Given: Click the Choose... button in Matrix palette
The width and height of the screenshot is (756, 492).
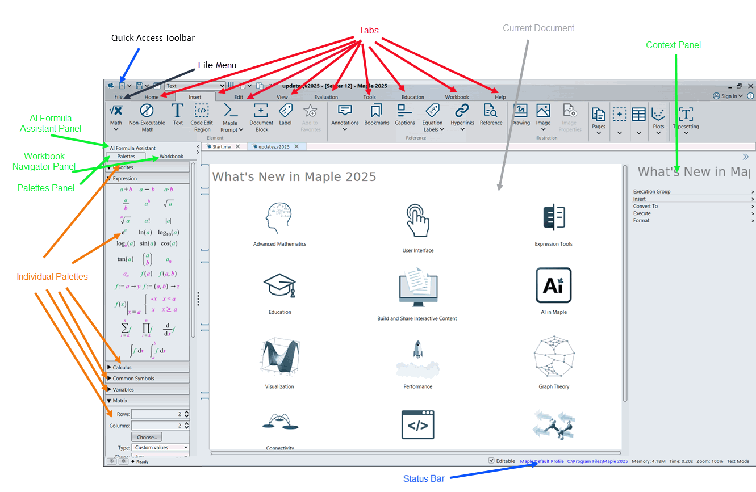Looking at the screenshot, I should coord(148,436).
